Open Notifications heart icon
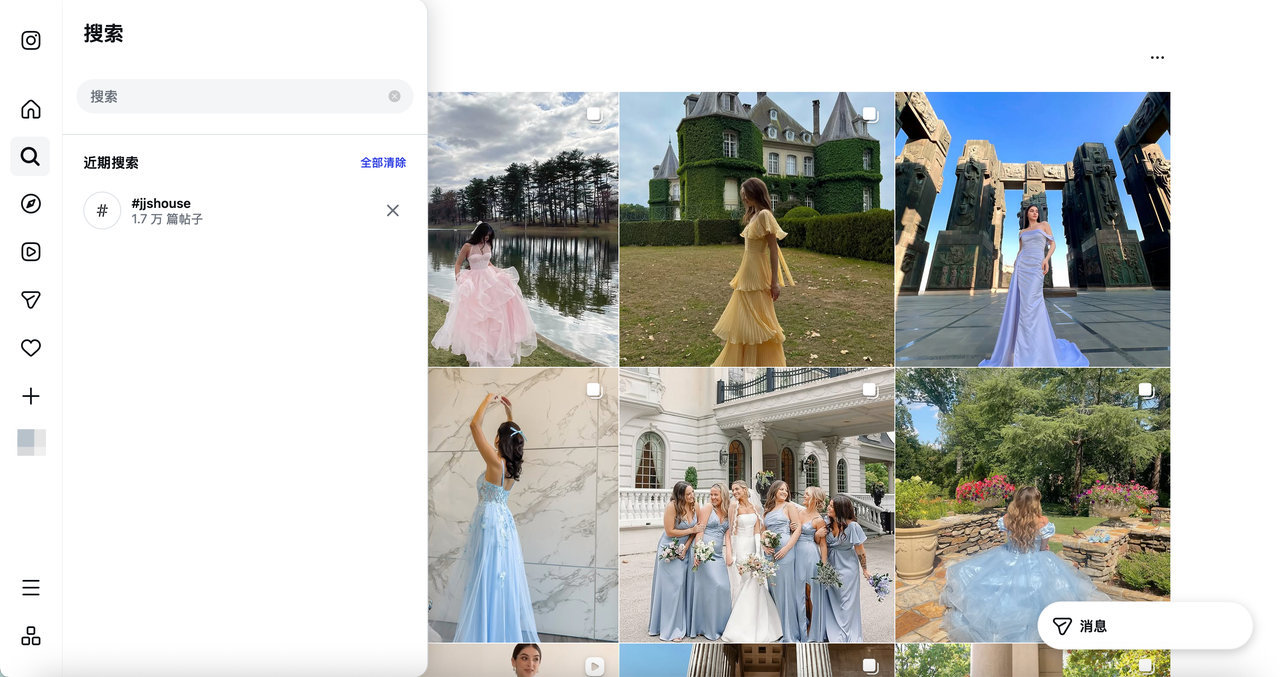This screenshot has width=1280, height=677. pos(31,348)
